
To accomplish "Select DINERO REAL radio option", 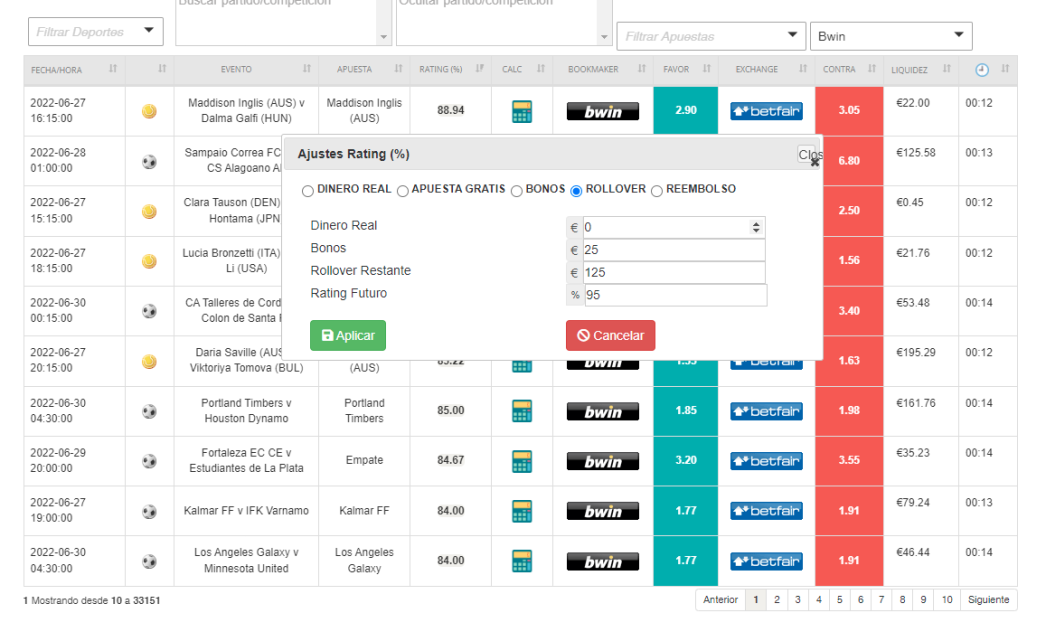I will coord(308,191).
